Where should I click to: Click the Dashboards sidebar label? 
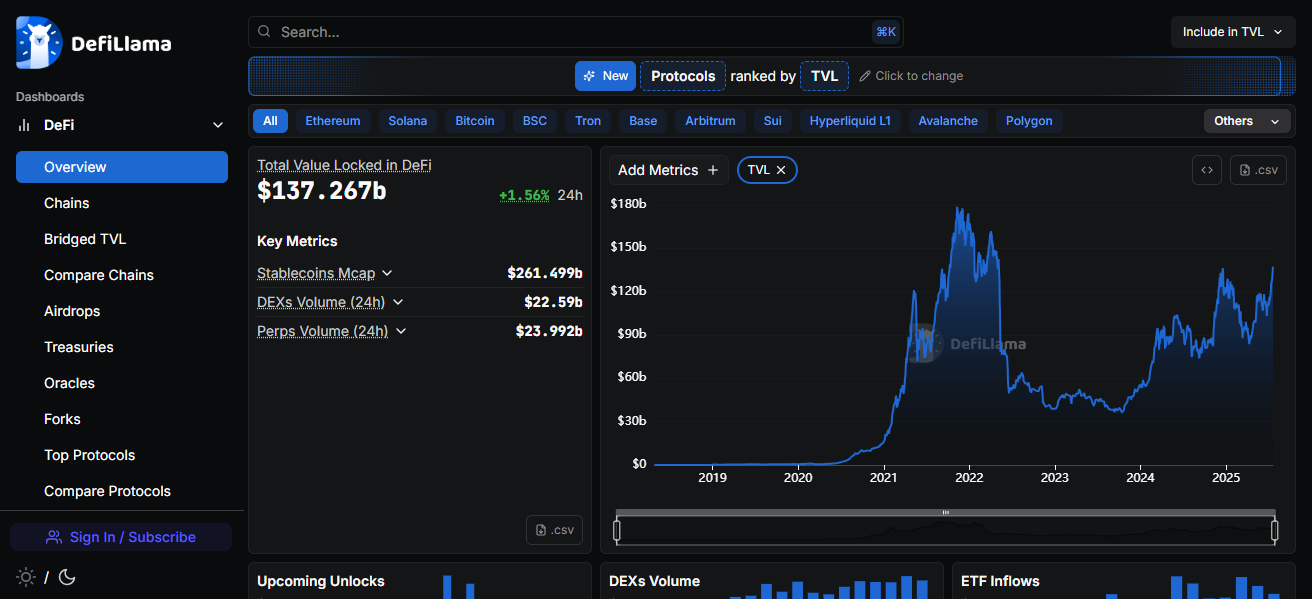(x=50, y=97)
